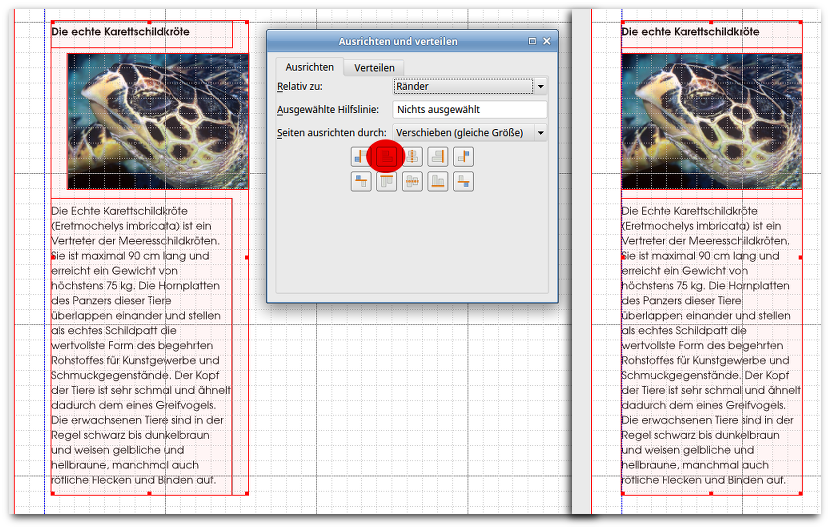Align tops of selected items

tap(386, 181)
